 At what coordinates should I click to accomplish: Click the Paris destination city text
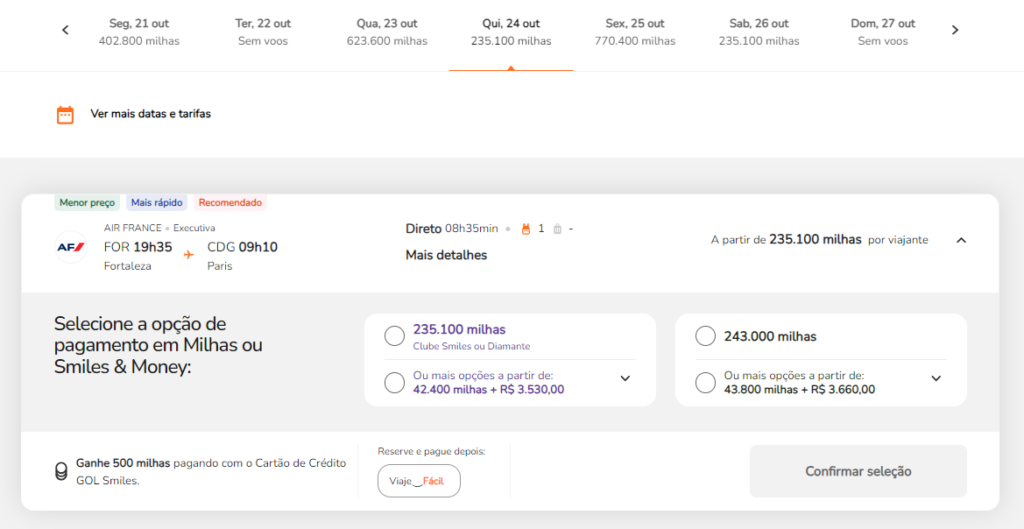tap(219, 266)
